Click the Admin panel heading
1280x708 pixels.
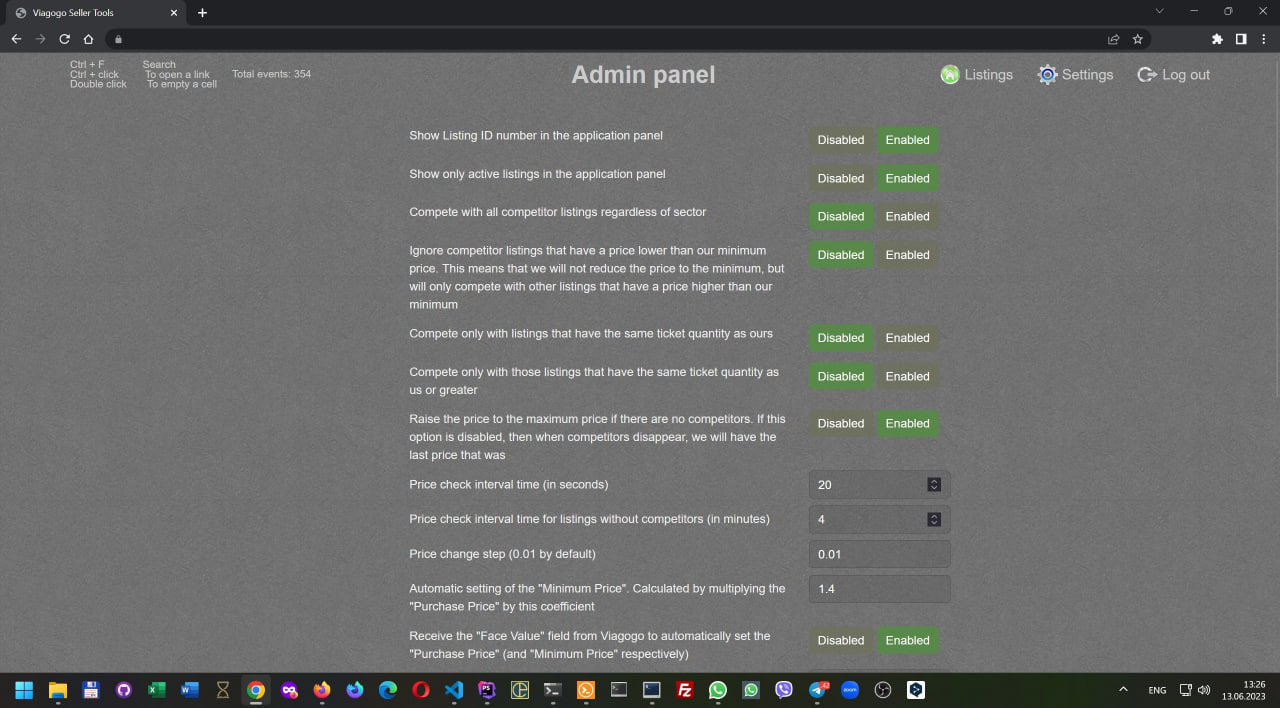[643, 75]
